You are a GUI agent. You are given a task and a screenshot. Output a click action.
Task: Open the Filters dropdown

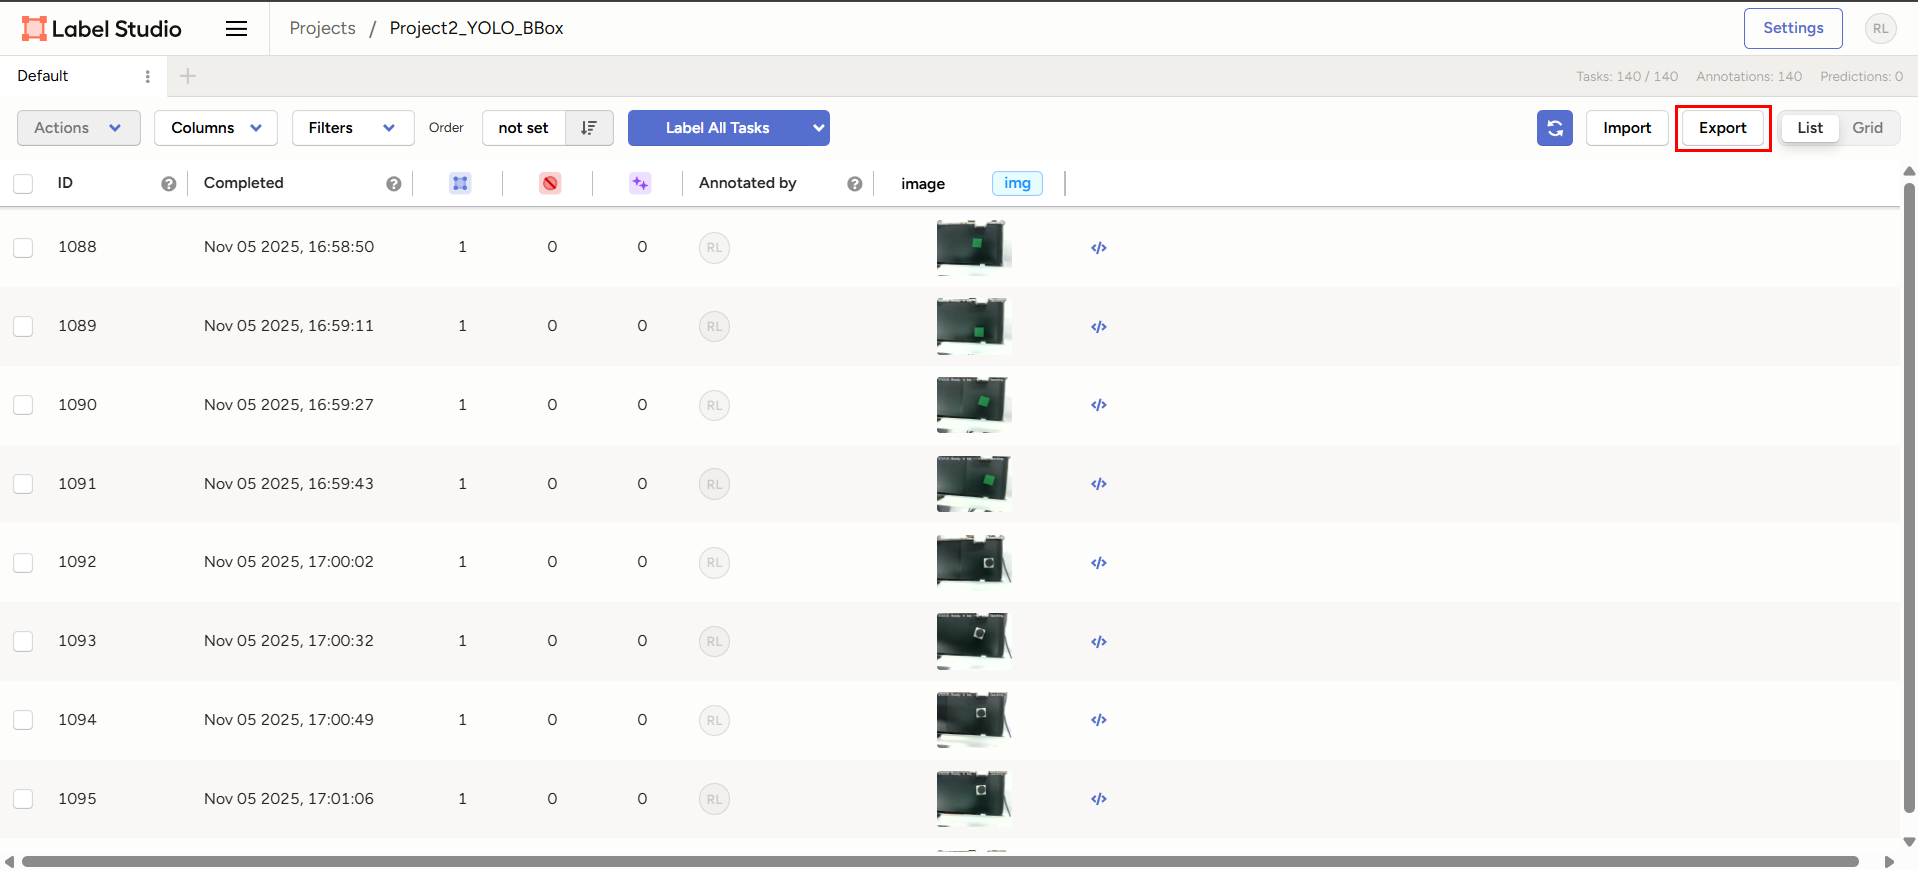point(353,128)
